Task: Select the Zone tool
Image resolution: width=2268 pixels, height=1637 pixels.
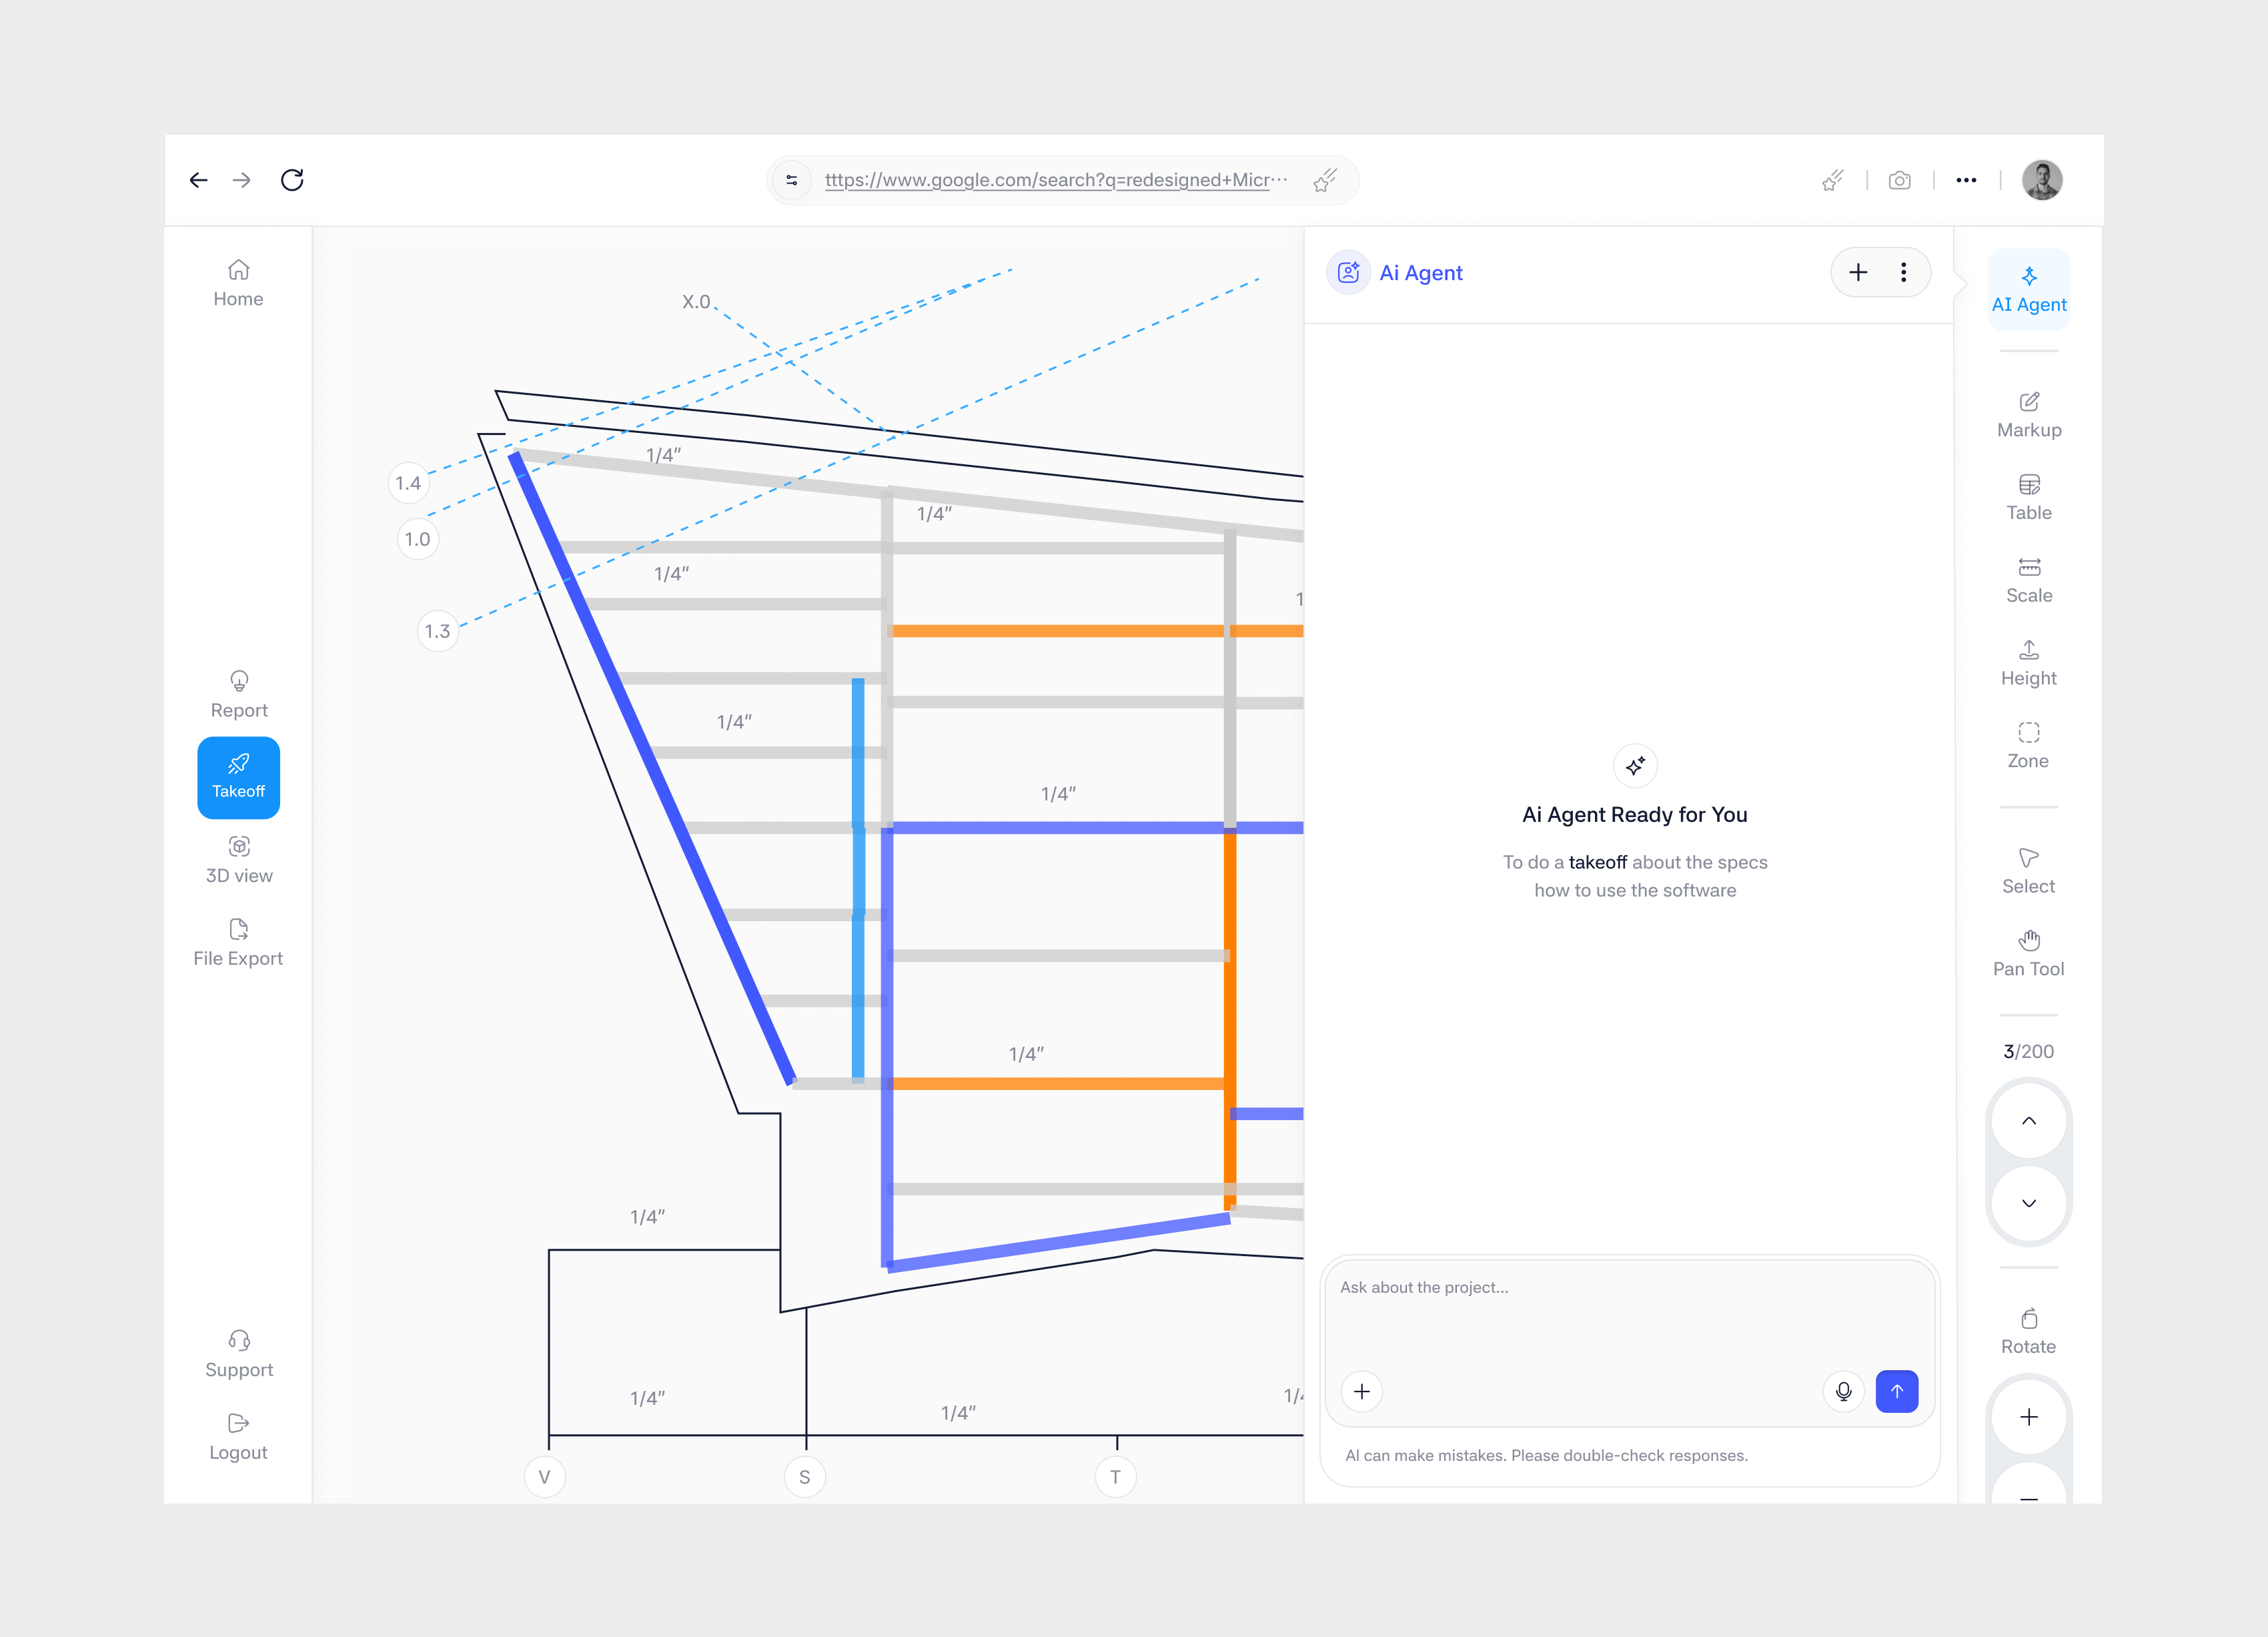Action: (2028, 746)
